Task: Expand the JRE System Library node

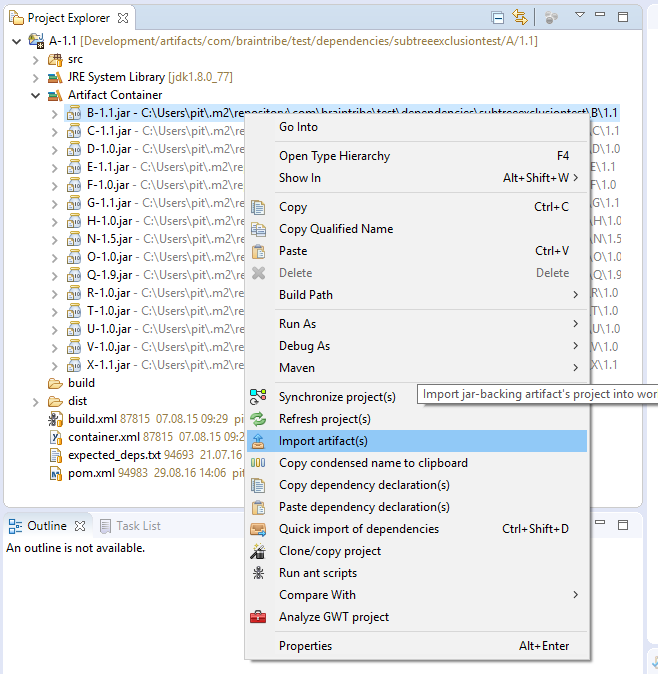Action: coord(36,77)
